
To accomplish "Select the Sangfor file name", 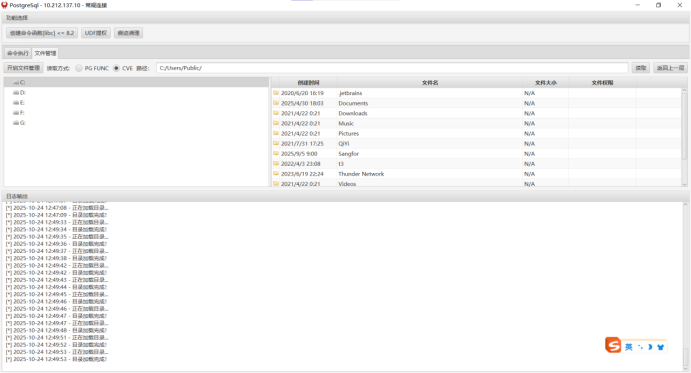I will (349, 154).
